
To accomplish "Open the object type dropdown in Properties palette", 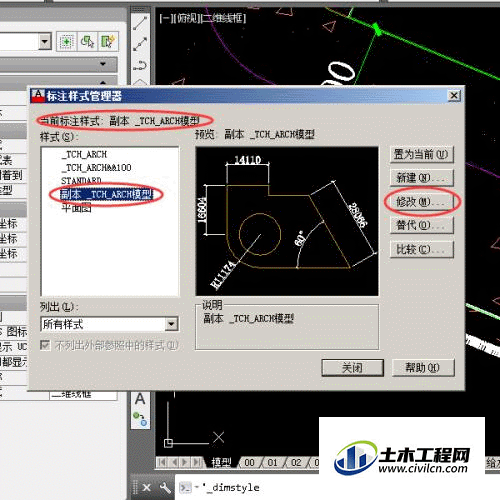I will pyautogui.click(x=44, y=42).
